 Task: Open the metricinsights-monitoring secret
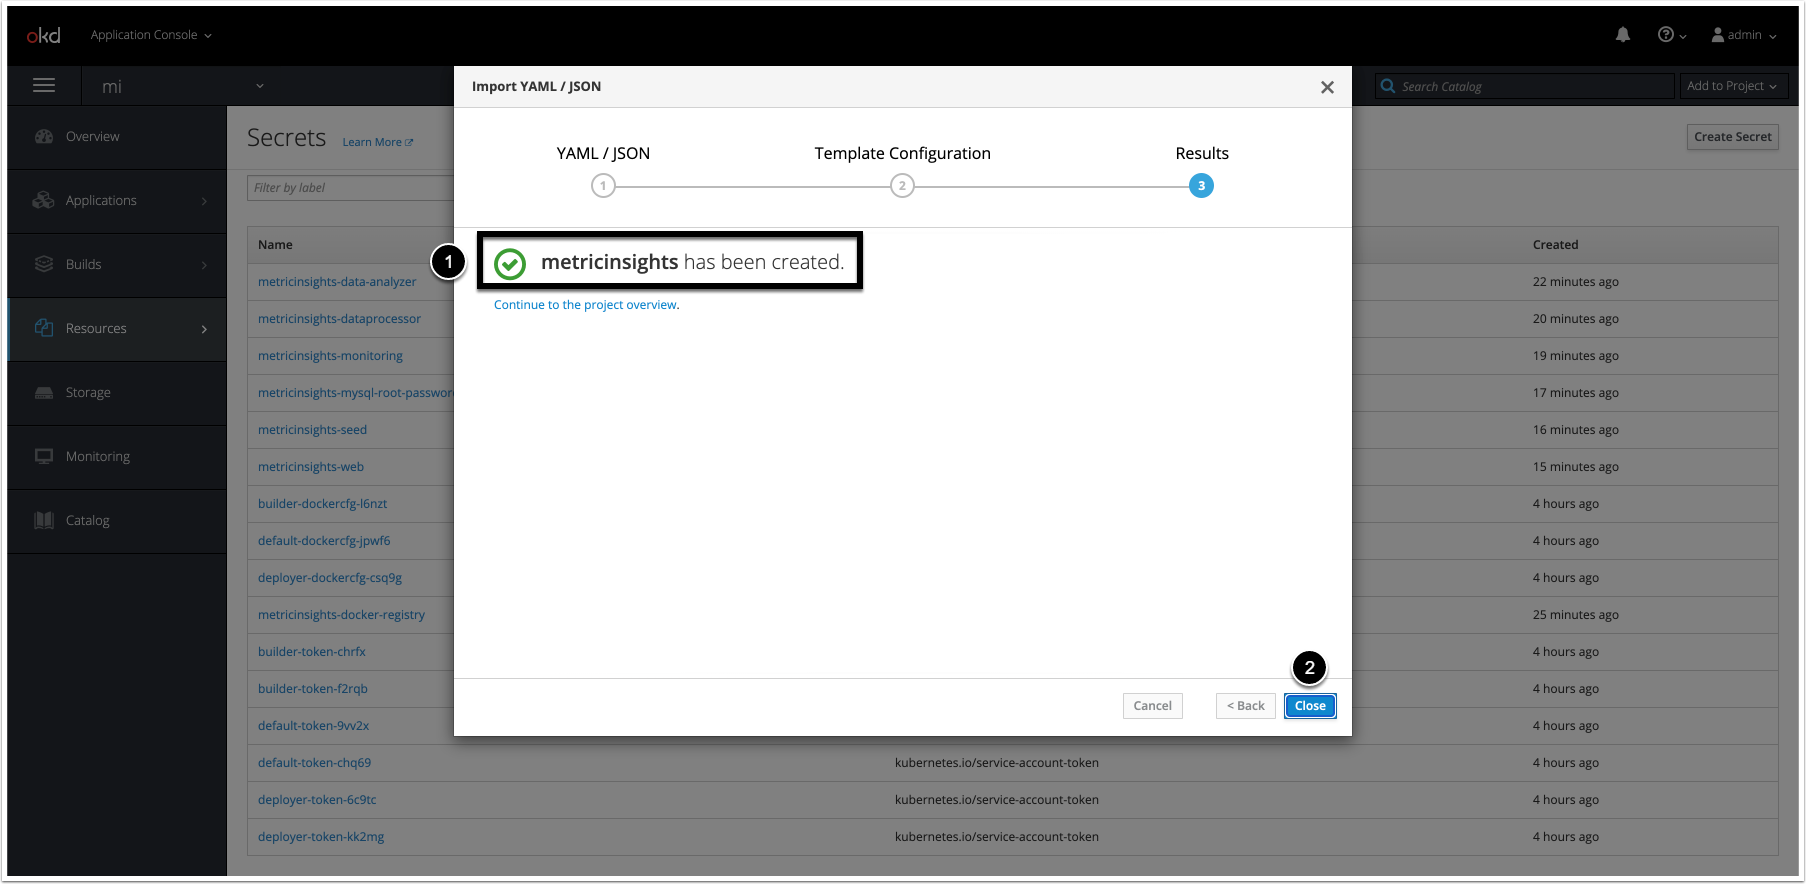point(330,356)
